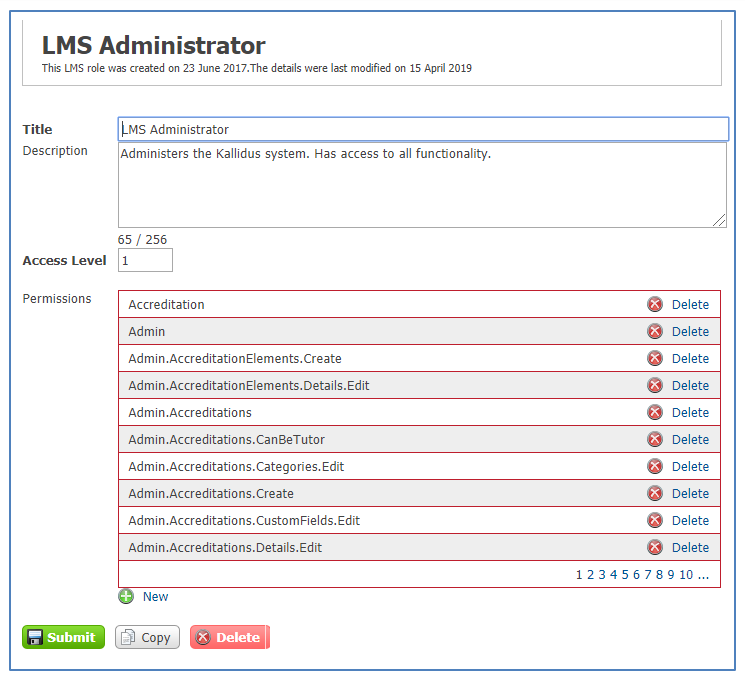Click the green plus New icon

click(126, 597)
